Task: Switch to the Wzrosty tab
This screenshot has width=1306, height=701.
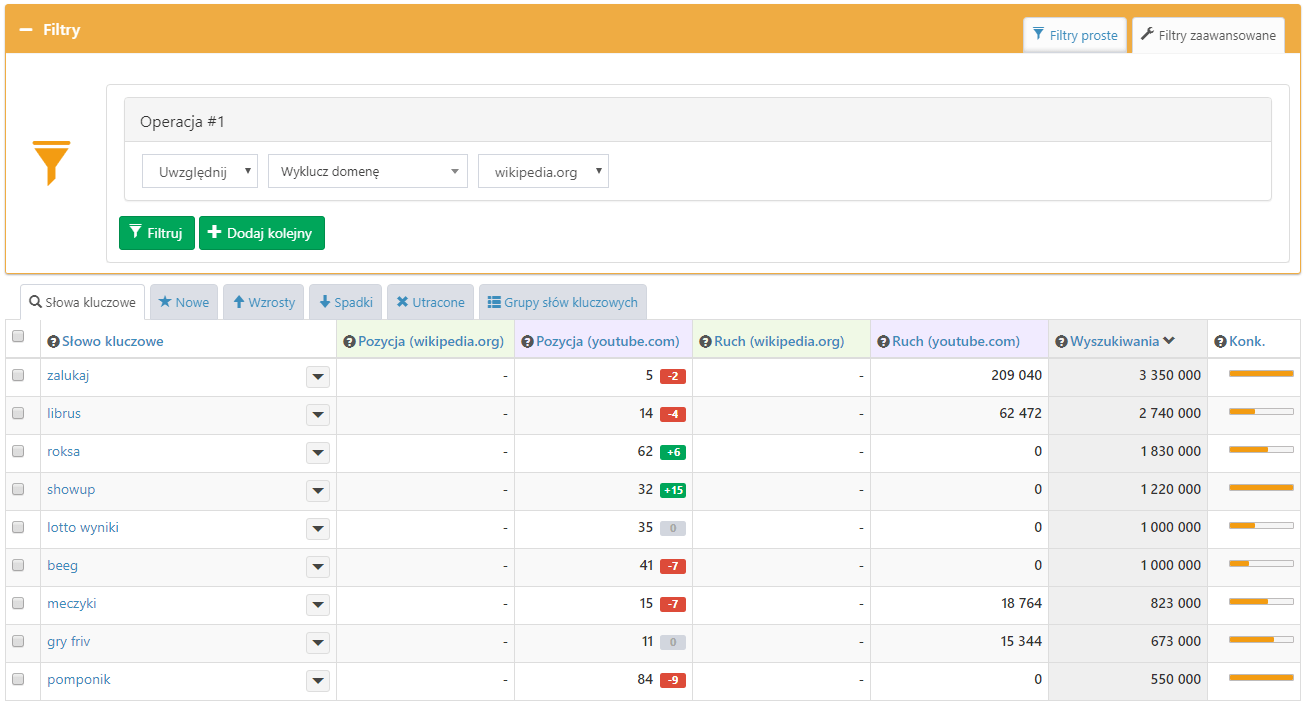Action: pos(264,302)
